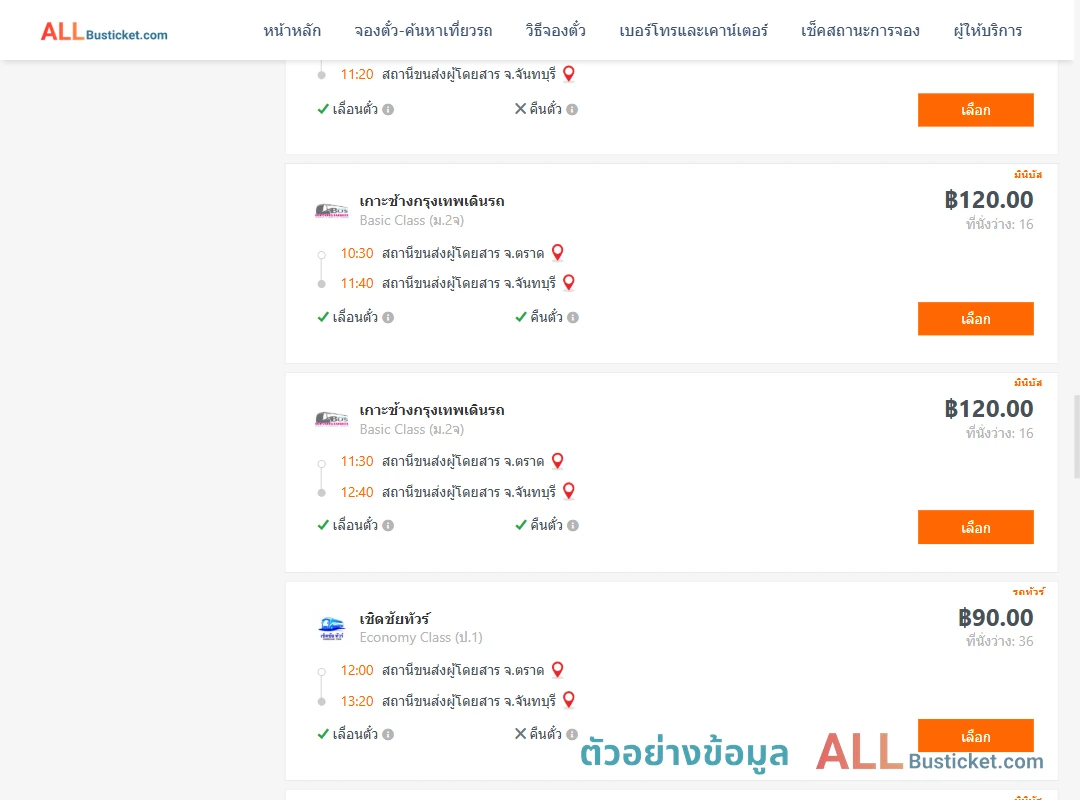Click operator logo on the 11:30 trip card

coord(331,419)
